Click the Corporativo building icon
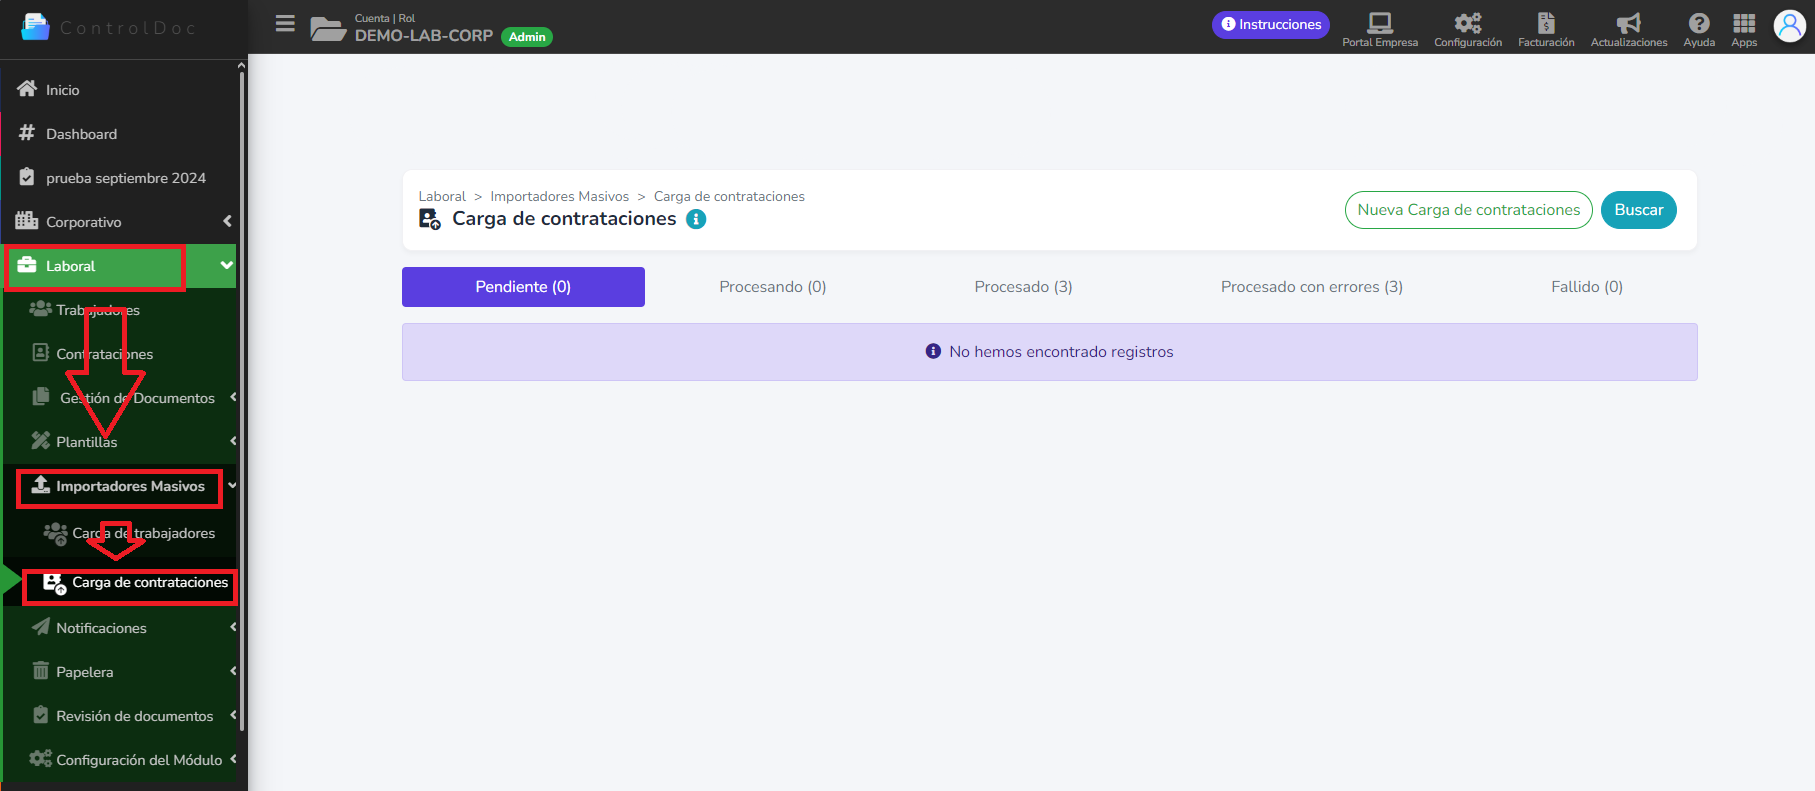 (x=27, y=221)
